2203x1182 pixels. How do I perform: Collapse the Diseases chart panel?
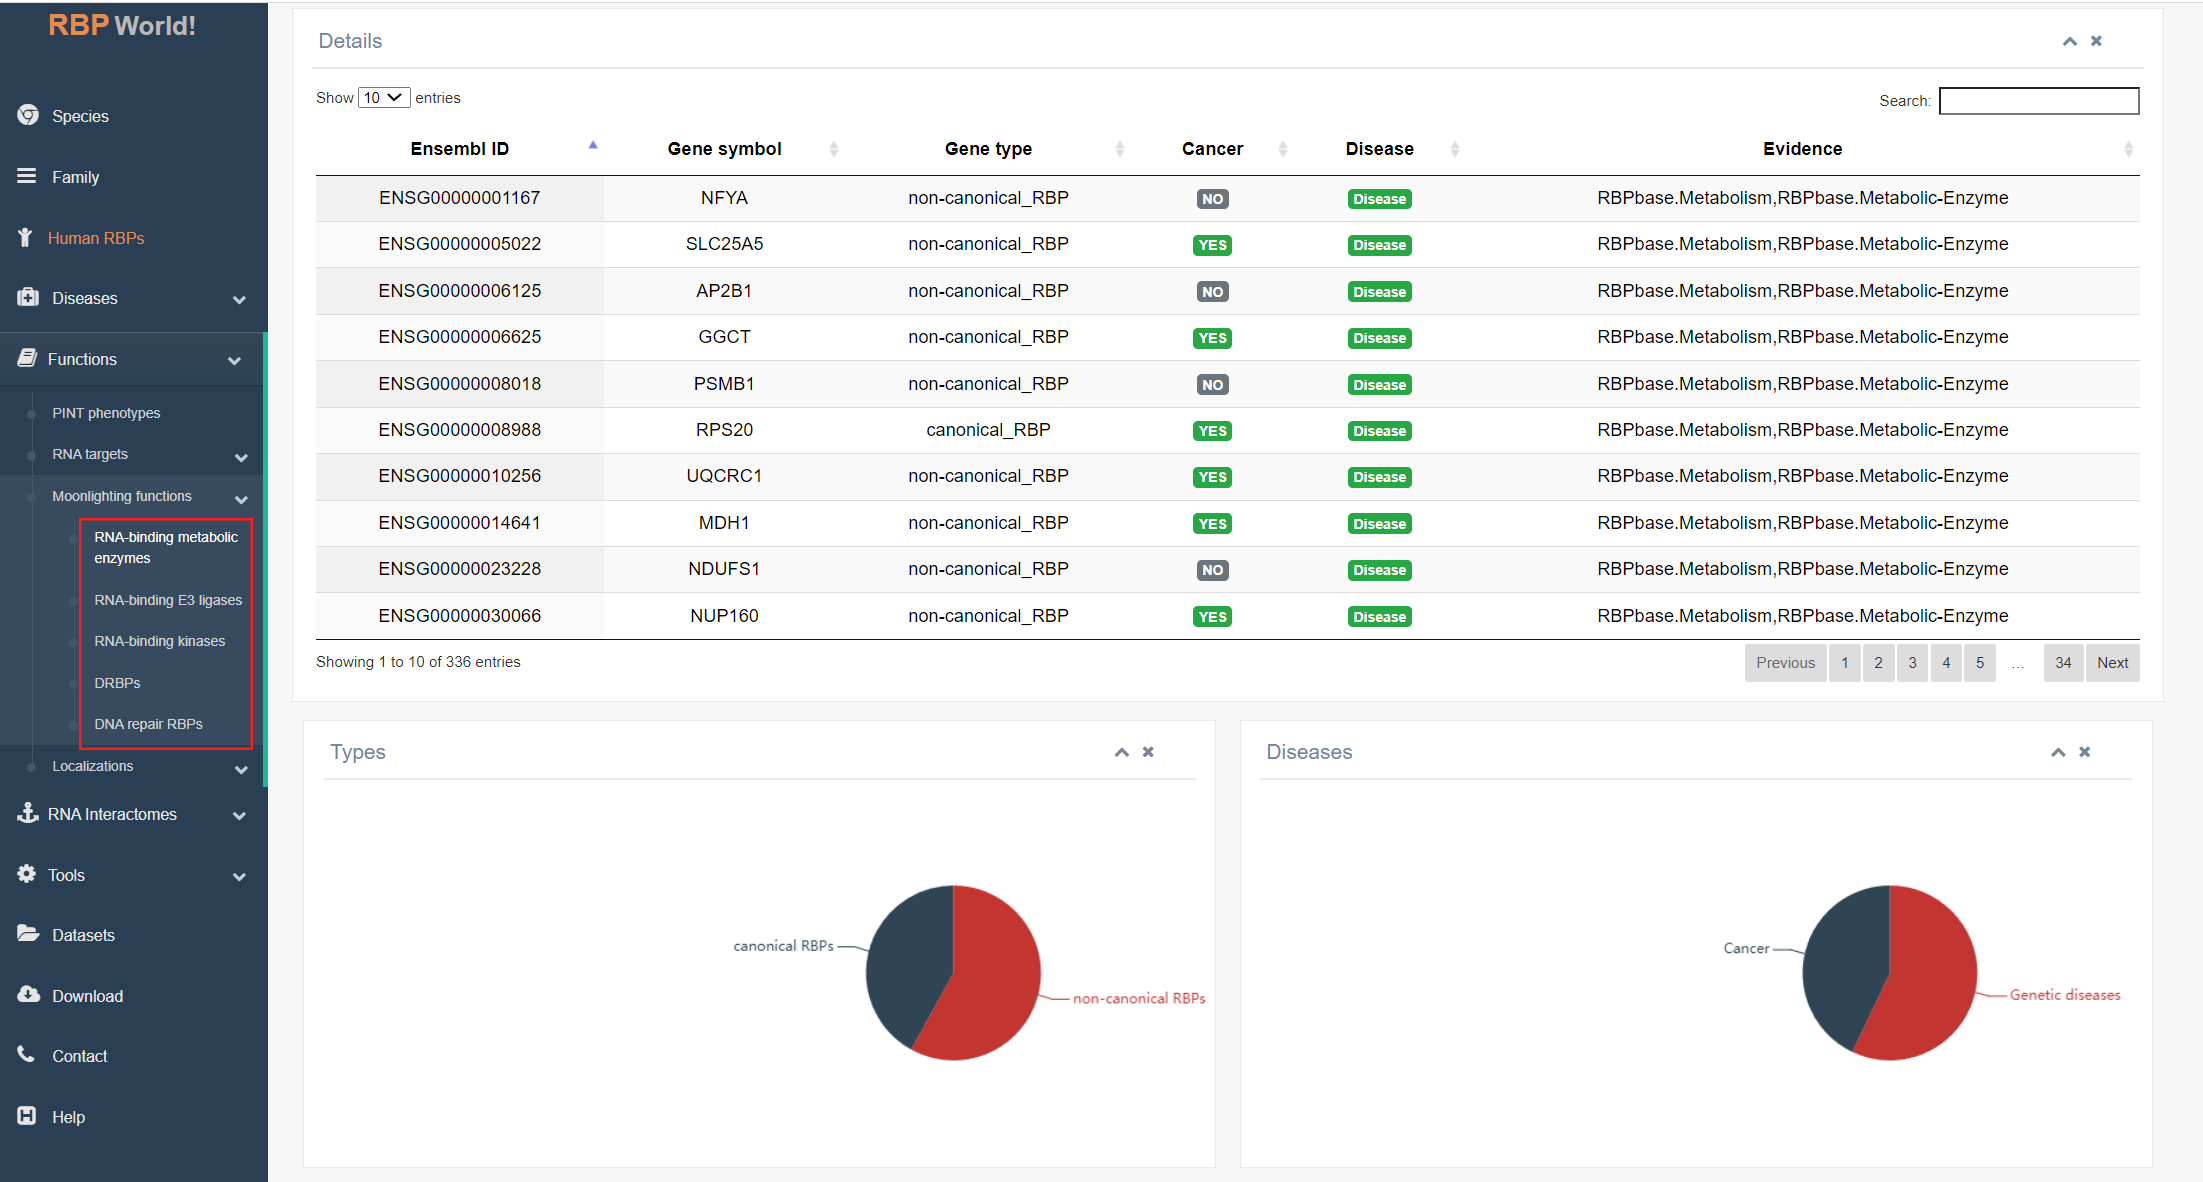click(2058, 752)
